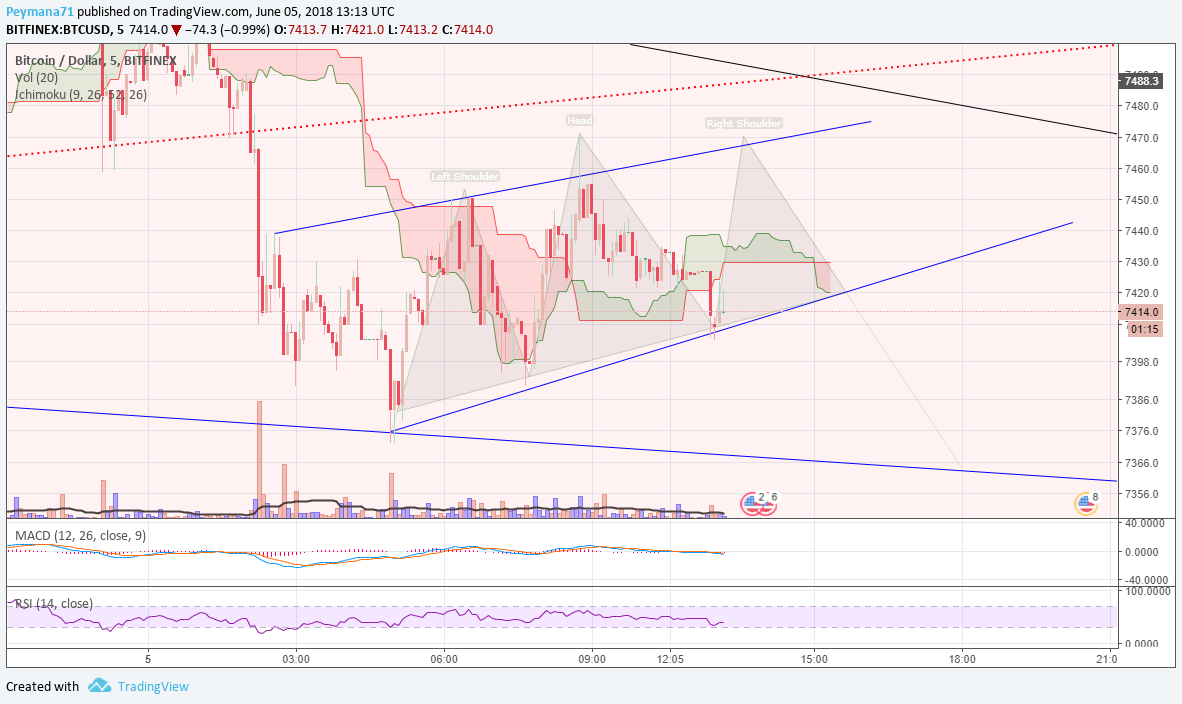Click the red down-triangle price change icon
The image size is (1182, 704).
pyautogui.click(x=176, y=30)
